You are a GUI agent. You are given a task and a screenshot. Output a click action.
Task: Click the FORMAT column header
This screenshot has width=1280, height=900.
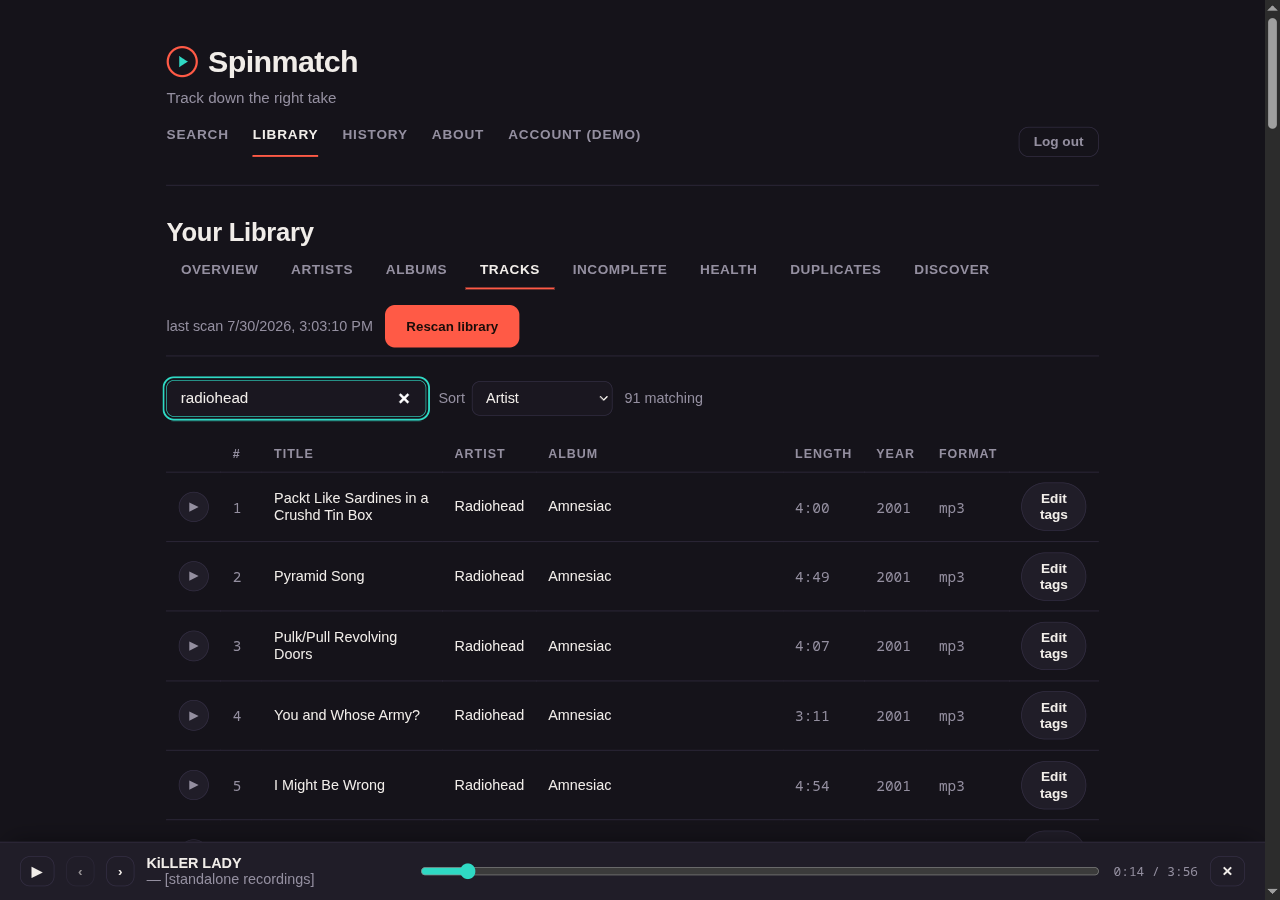[x=968, y=454]
